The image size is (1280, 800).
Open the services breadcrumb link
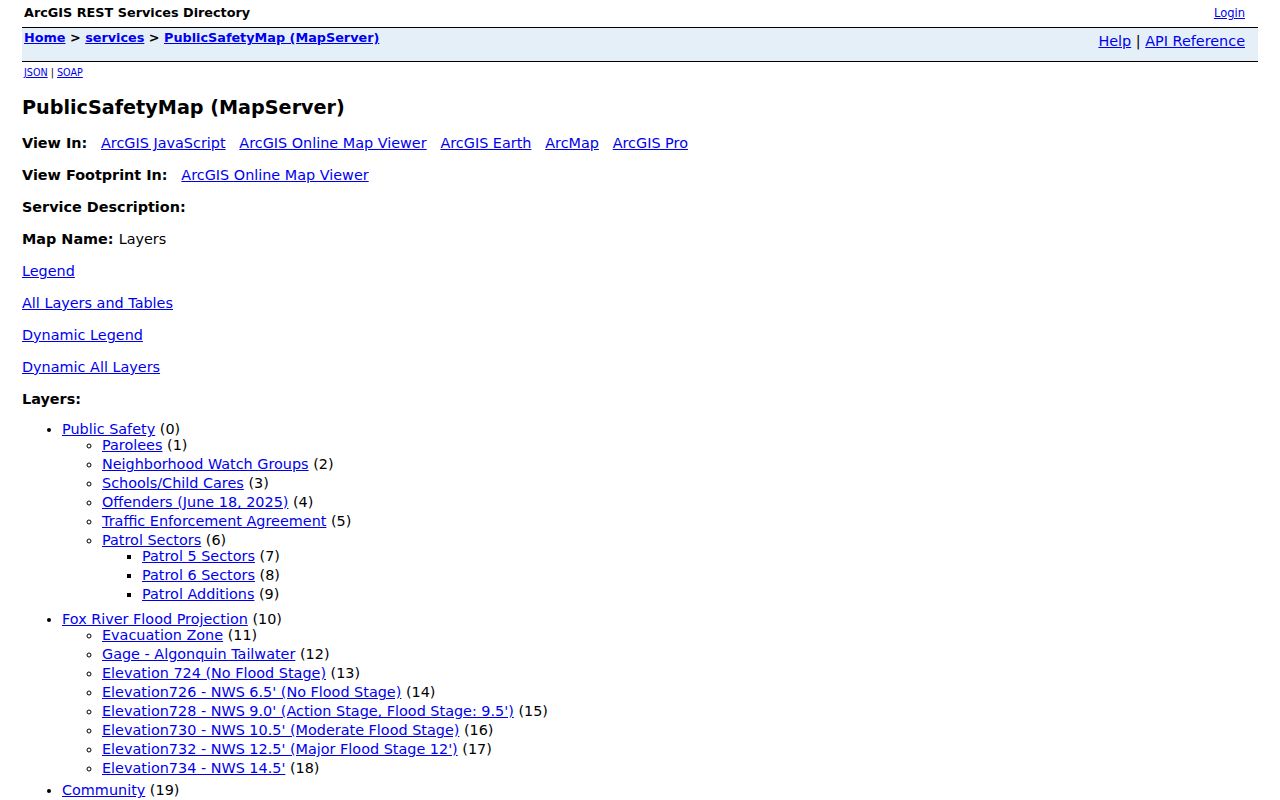114,38
